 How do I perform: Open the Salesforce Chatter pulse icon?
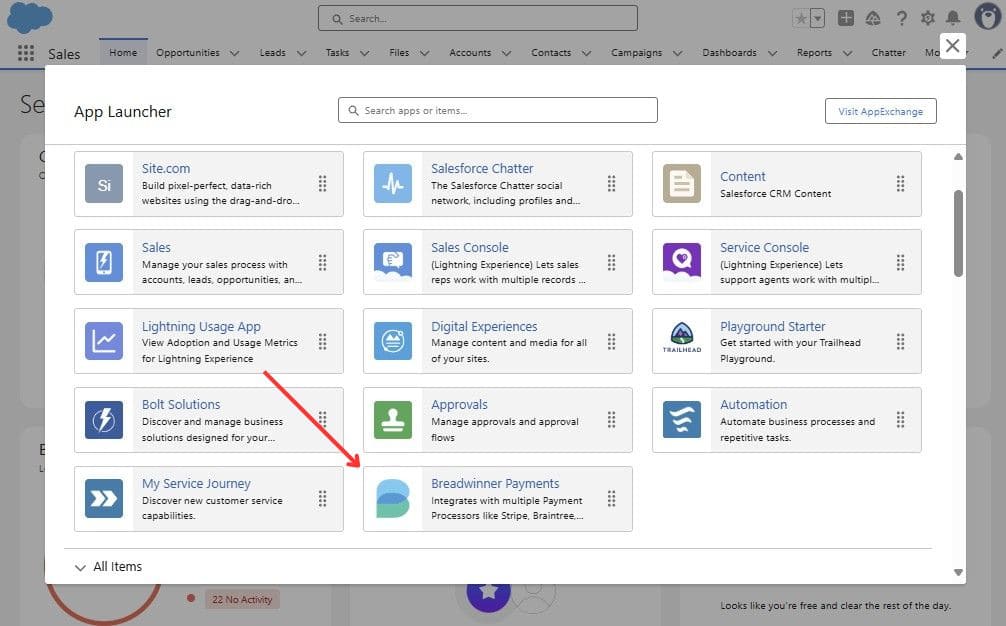point(393,184)
